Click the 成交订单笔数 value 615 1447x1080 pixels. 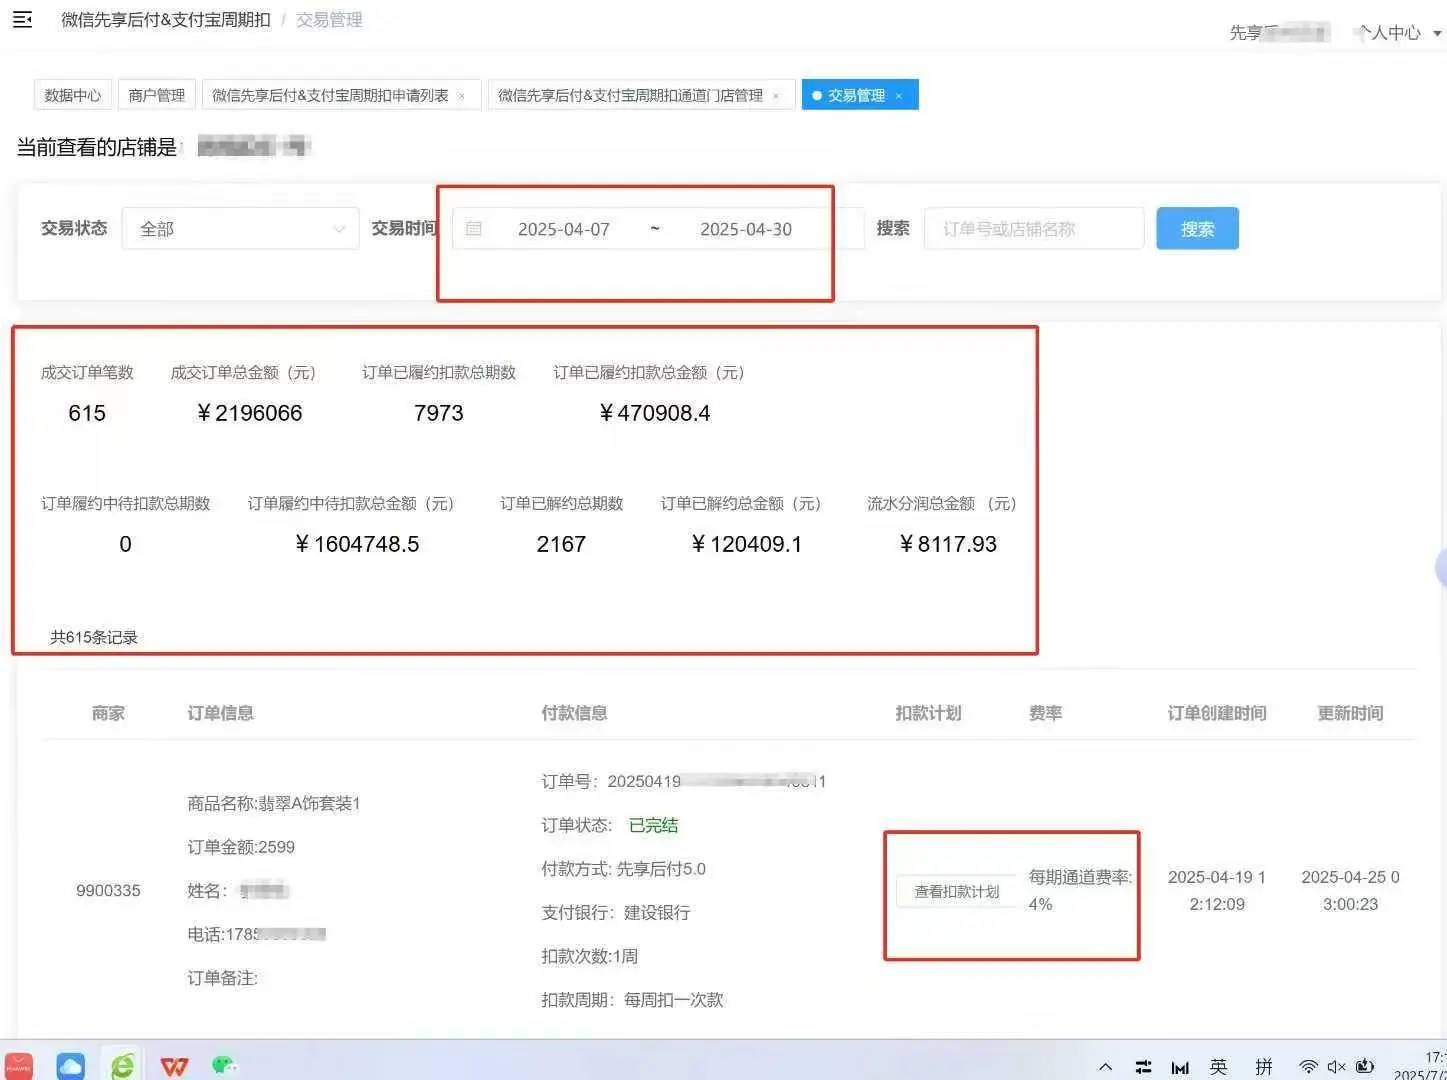tap(87, 413)
